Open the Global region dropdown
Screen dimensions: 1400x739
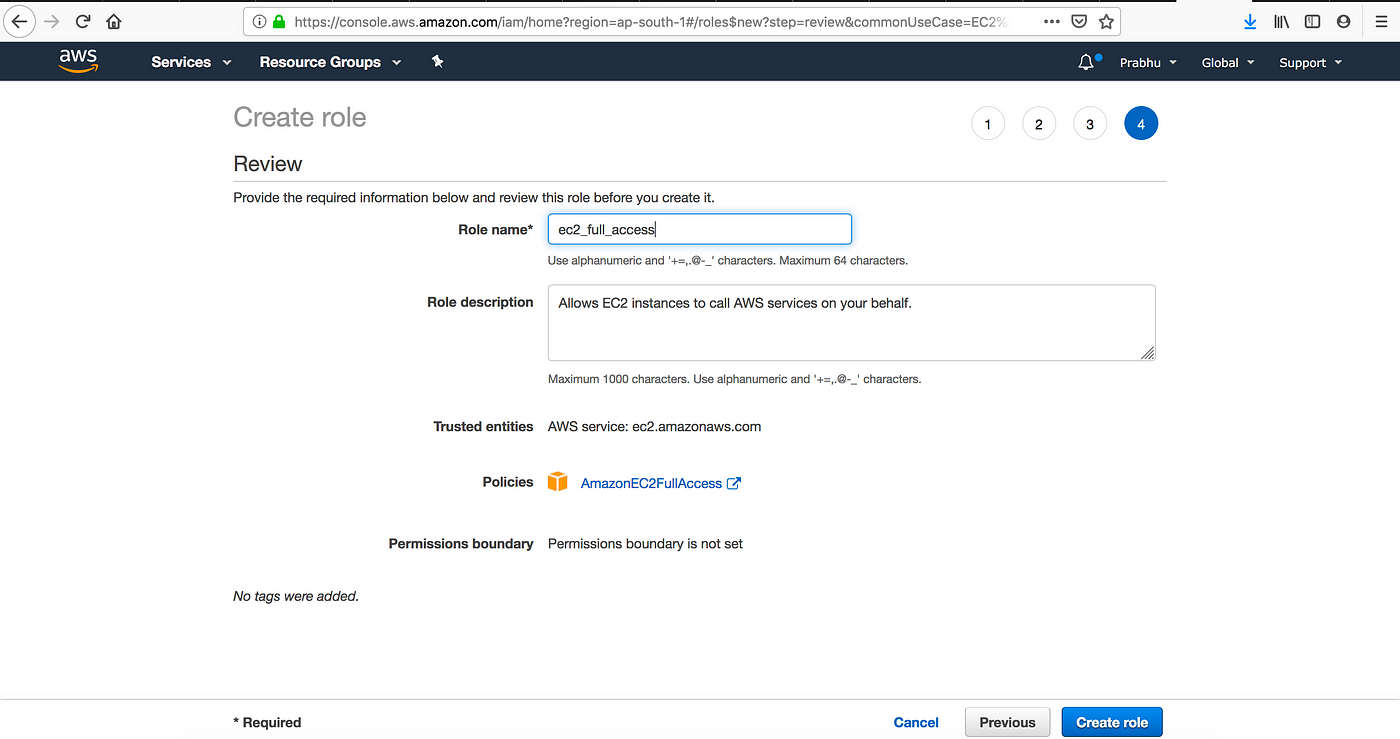coord(1228,62)
